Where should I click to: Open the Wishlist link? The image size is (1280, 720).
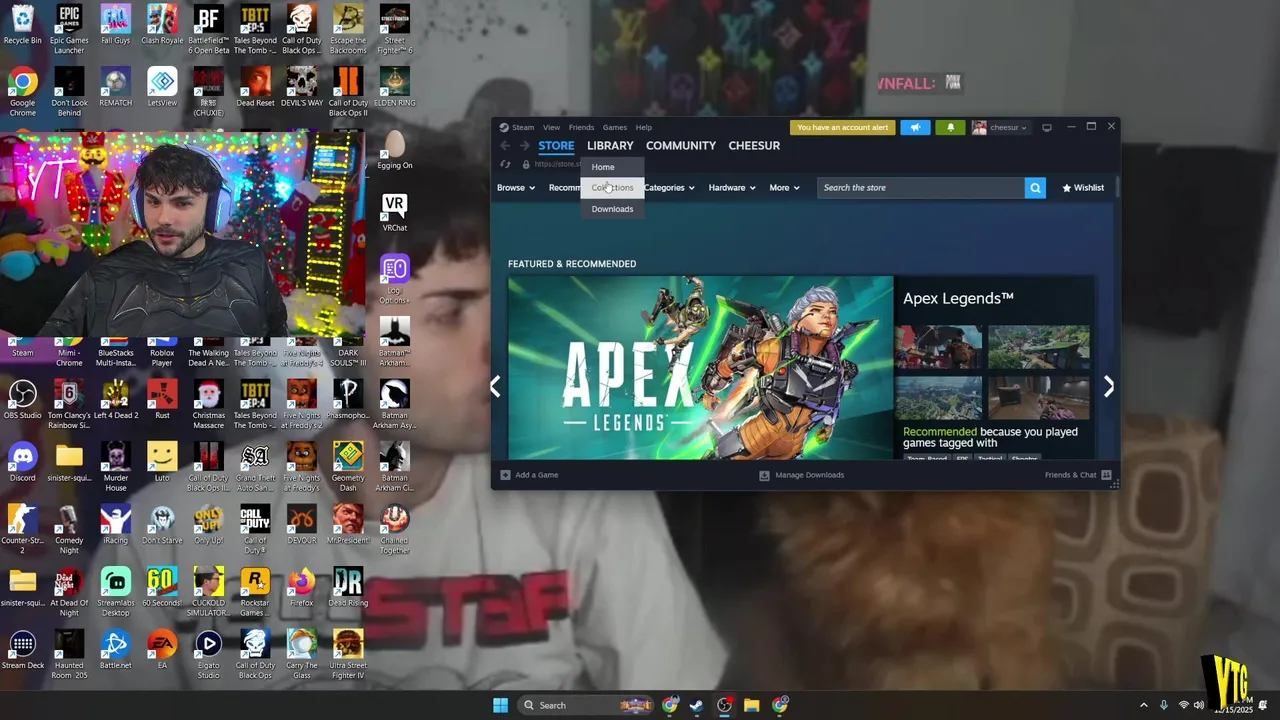pyautogui.click(x=1083, y=188)
